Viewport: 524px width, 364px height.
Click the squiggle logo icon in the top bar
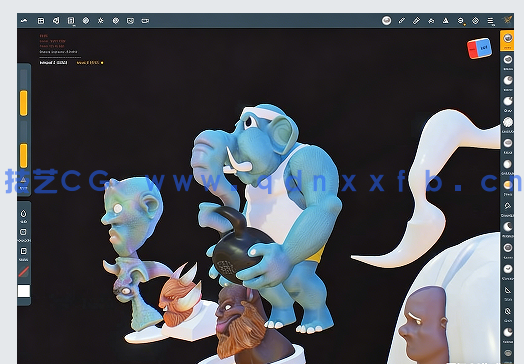pos(24,21)
